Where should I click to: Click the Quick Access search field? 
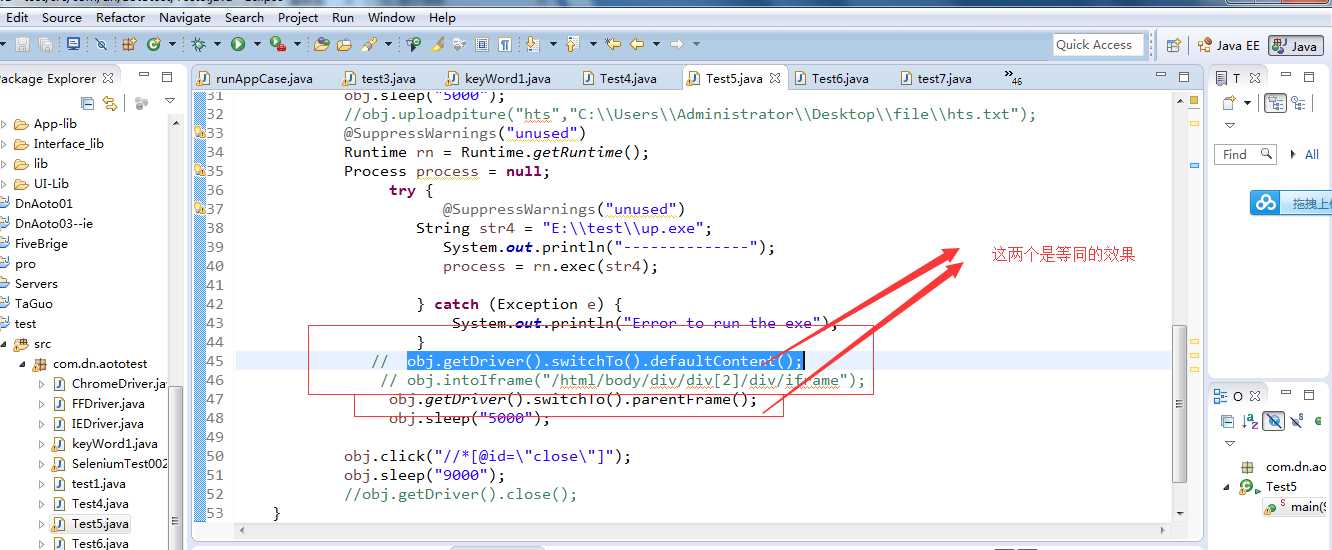[x=1098, y=45]
